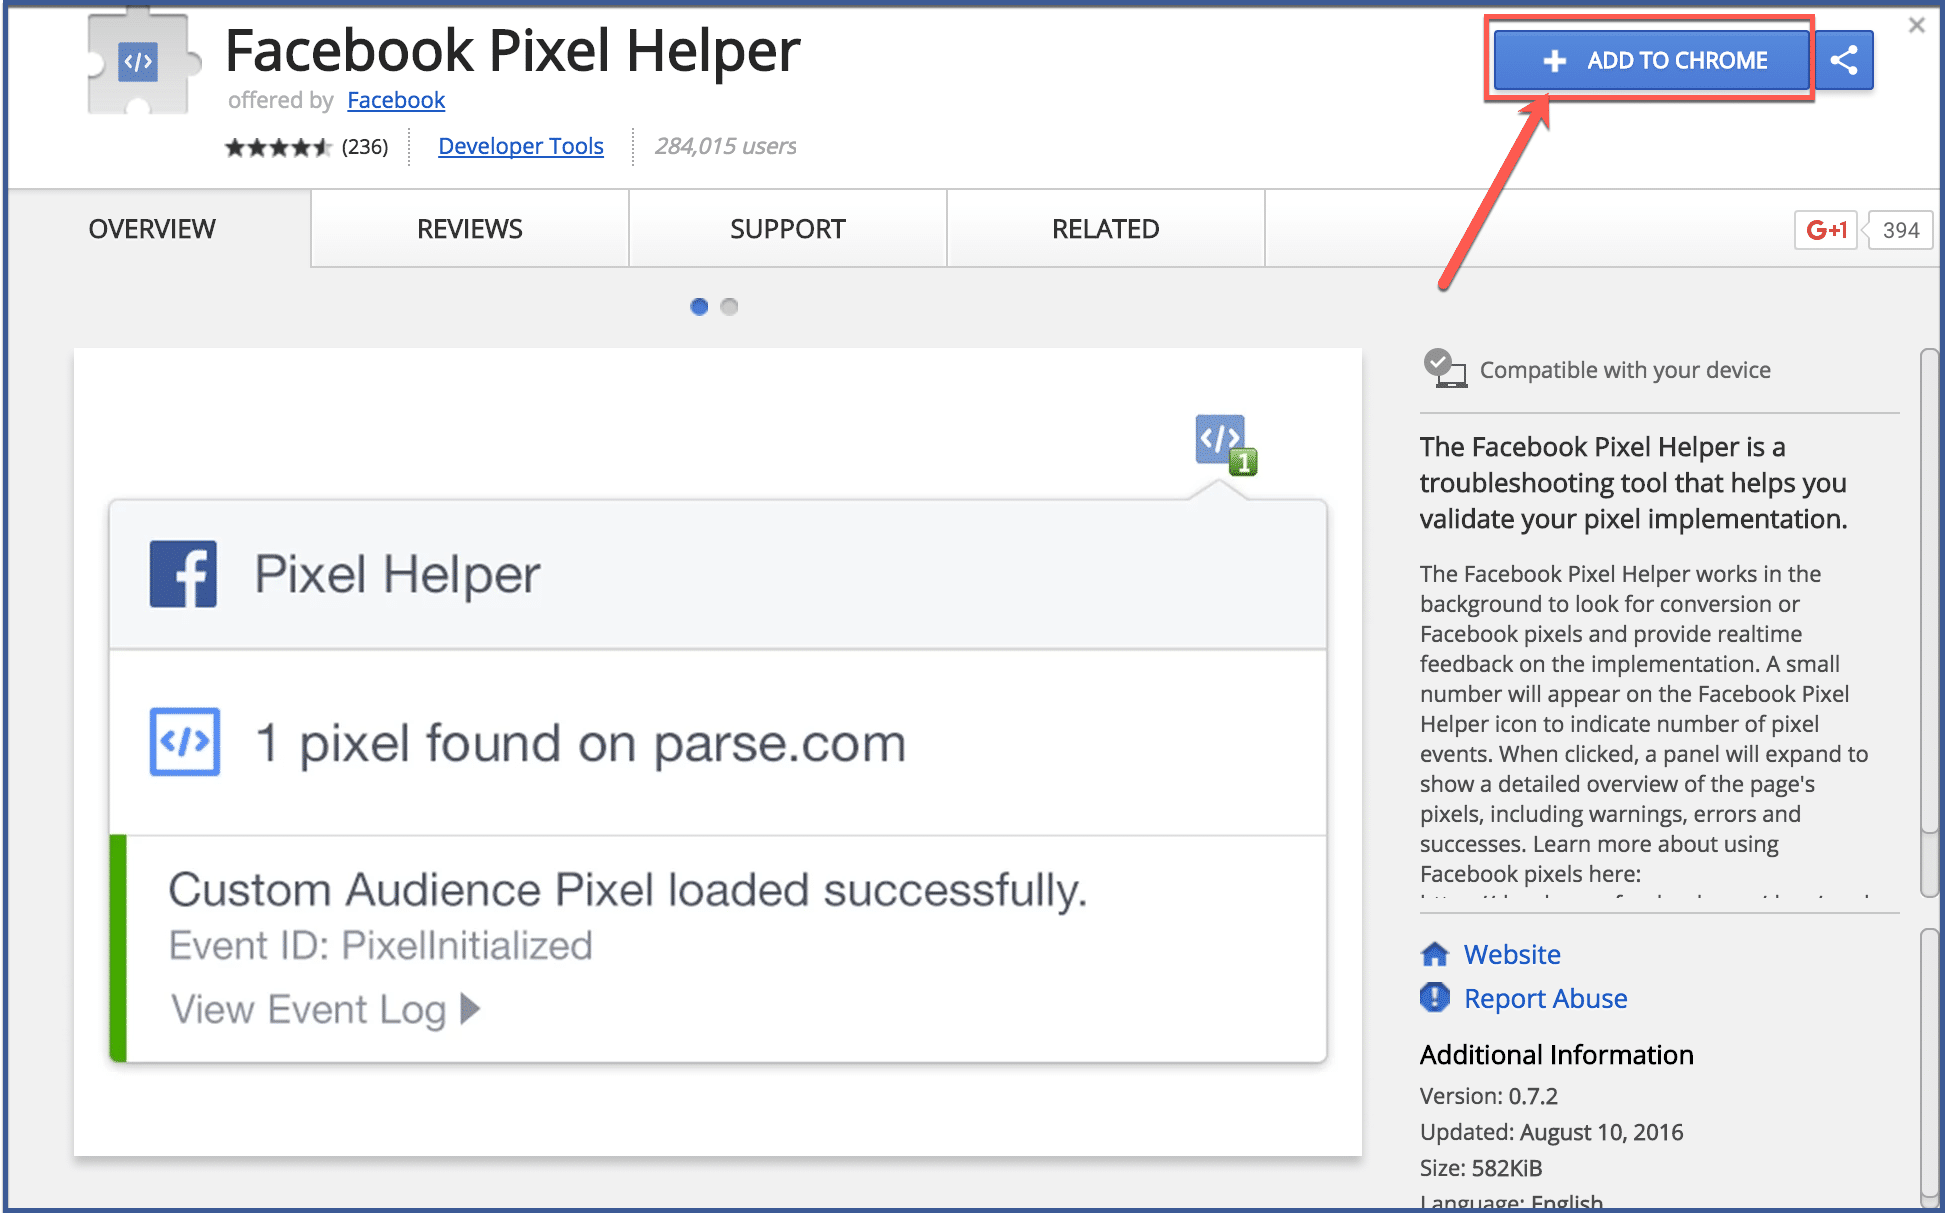Select the REVIEWS tab
The height and width of the screenshot is (1213, 1945).
point(468,228)
